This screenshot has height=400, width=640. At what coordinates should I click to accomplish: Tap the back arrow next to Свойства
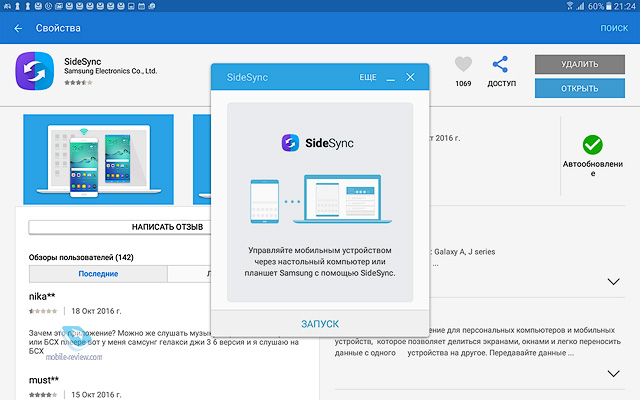click(17, 28)
